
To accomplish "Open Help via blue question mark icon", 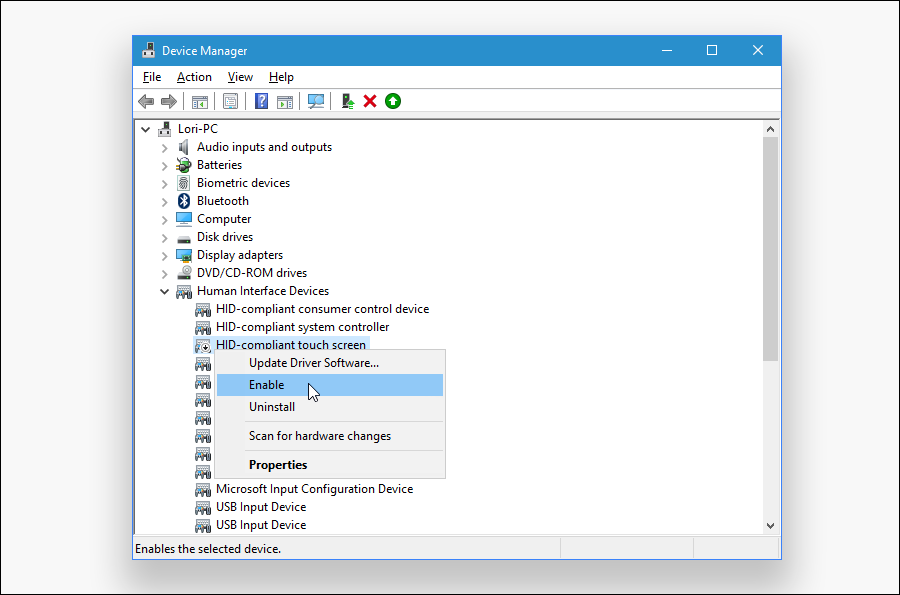I will pyautogui.click(x=261, y=102).
